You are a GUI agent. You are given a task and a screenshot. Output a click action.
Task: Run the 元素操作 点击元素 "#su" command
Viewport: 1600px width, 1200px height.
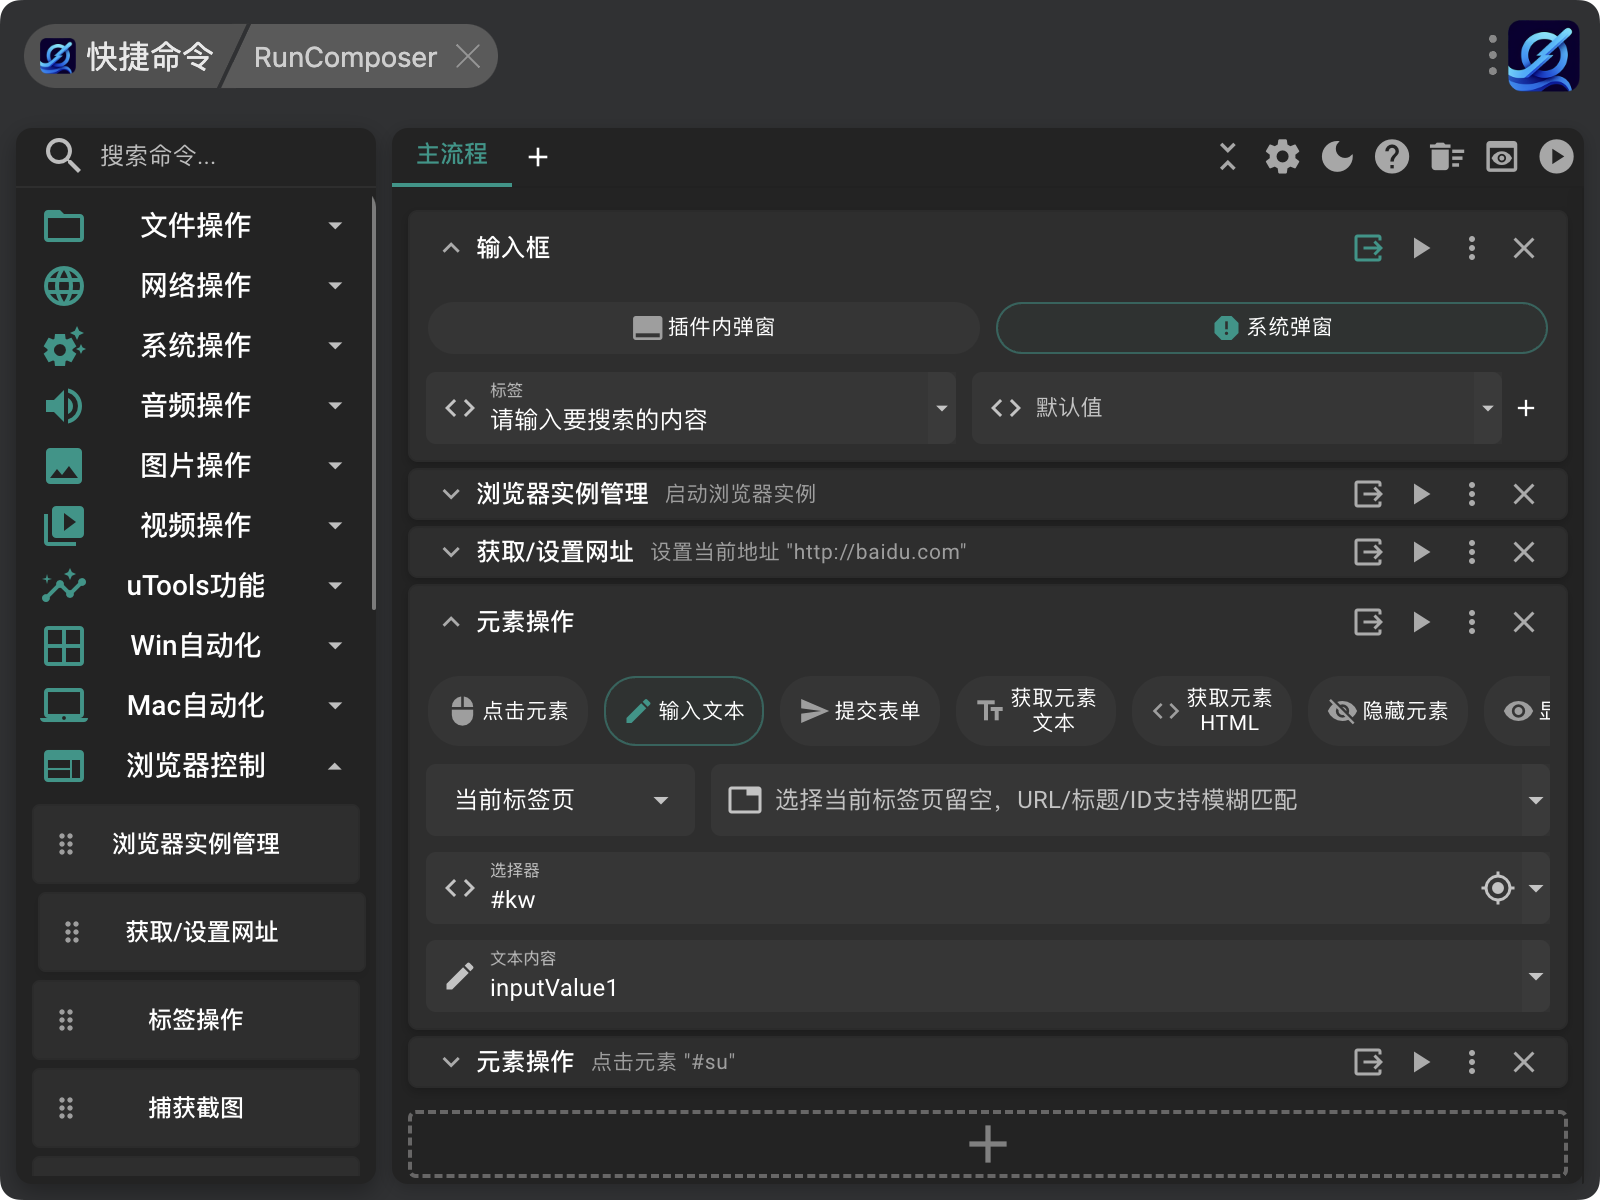click(x=1421, y=1062)
